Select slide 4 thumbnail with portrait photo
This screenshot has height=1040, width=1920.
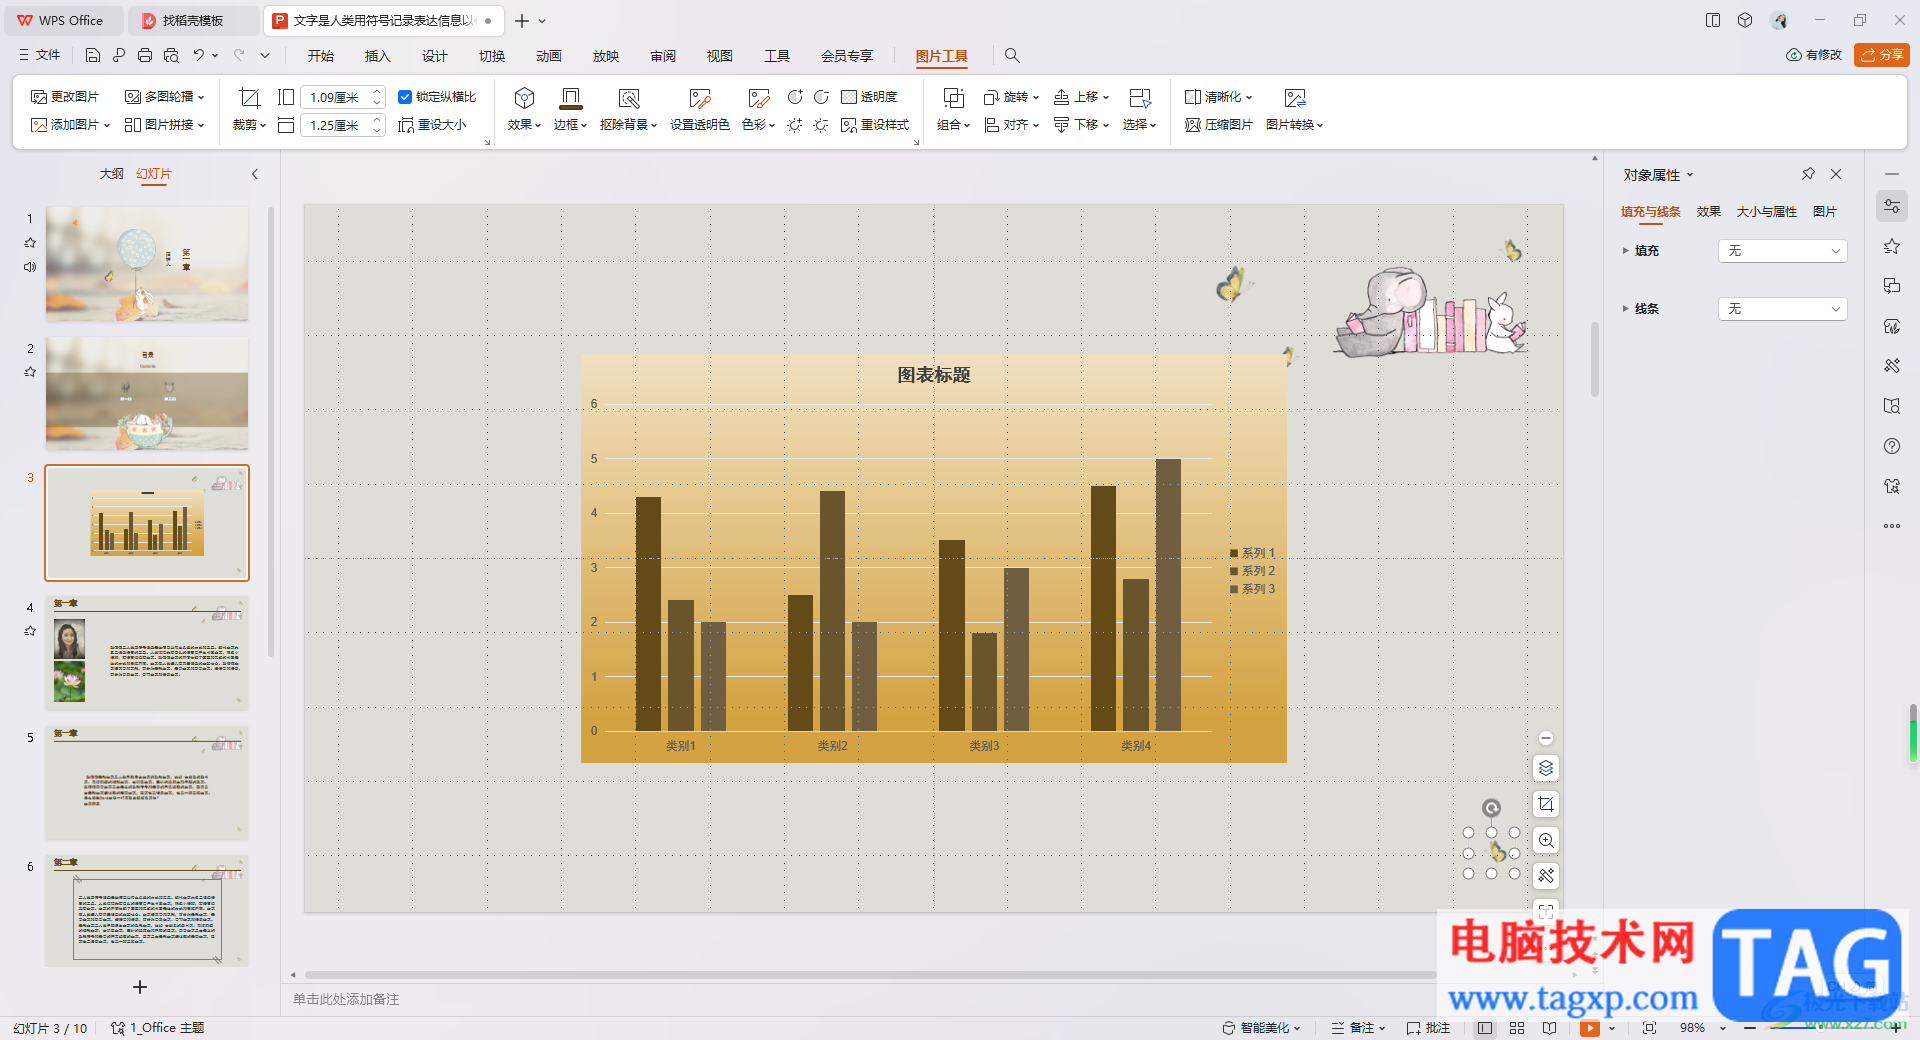pyautogui.click(x=147, y=653)
